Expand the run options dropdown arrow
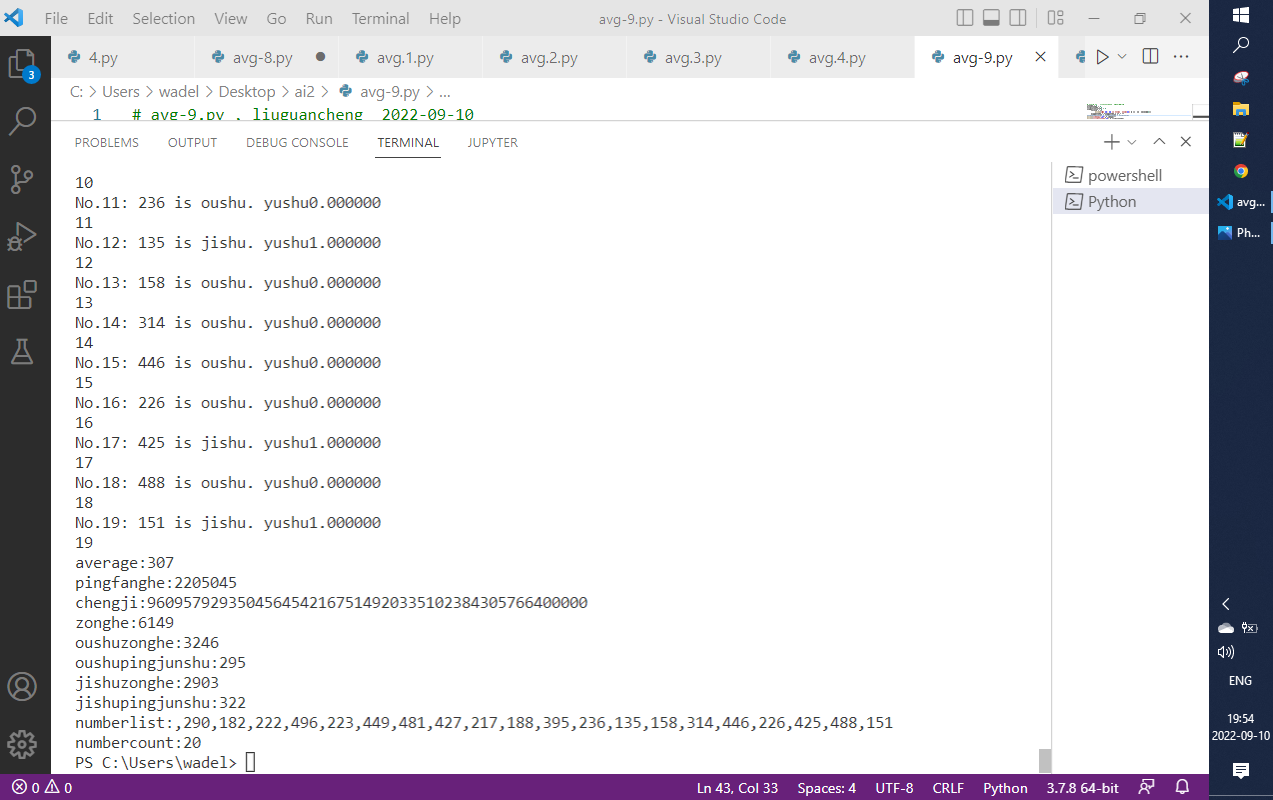Screen dimensions: 1273x800 pyautogui.click(x=1122, y=57)
